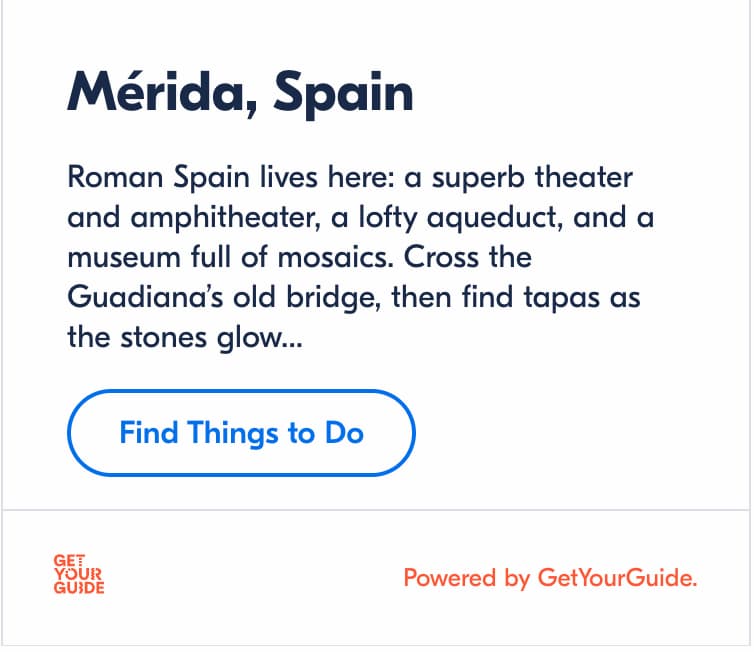This screenshot has height=652, width=754.
Task: Click the line starting with Roman Spain
Action: click(x=350, y=179)
